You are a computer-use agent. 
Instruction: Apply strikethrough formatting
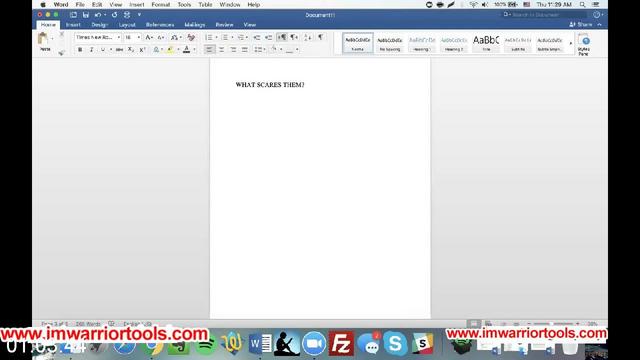point(119,50)
